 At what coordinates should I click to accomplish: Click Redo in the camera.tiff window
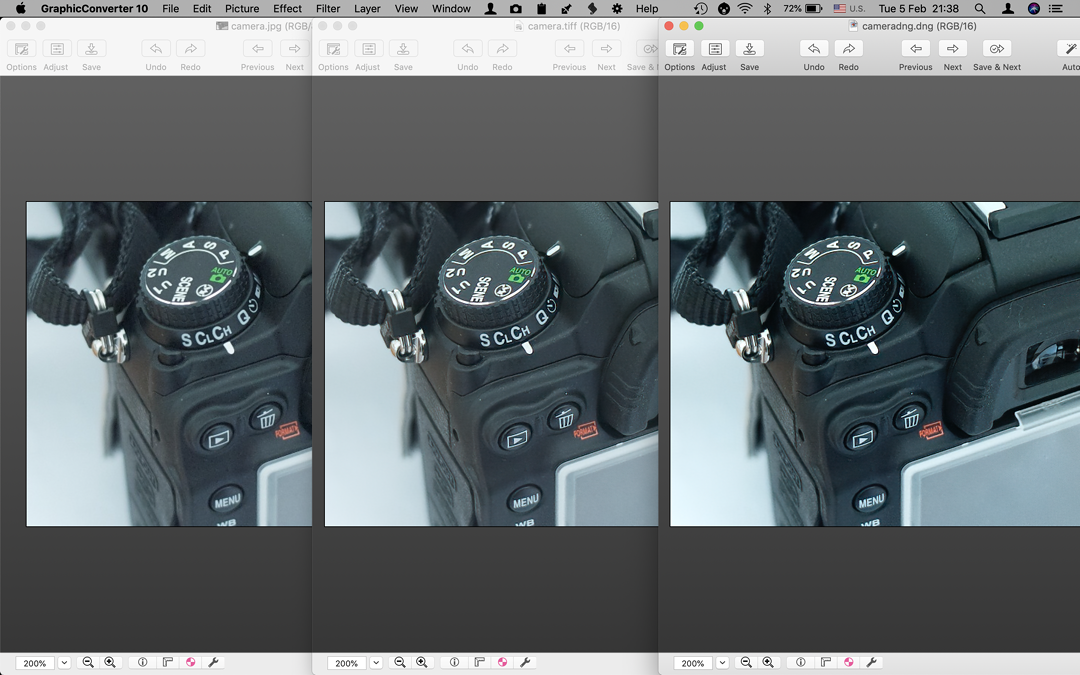pos(502,49)
